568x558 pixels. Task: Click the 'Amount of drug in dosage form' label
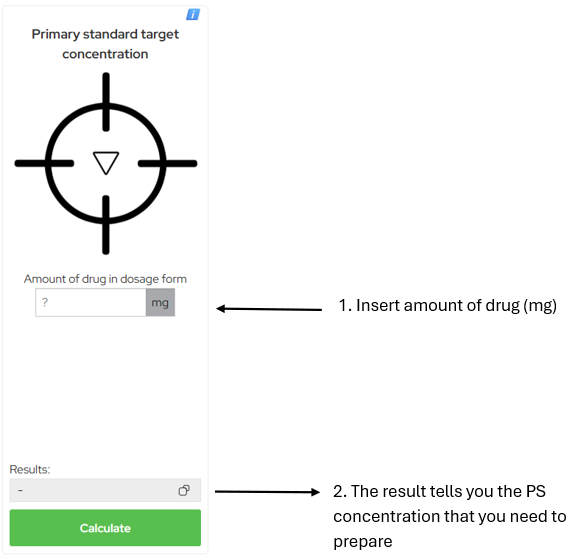105,279
